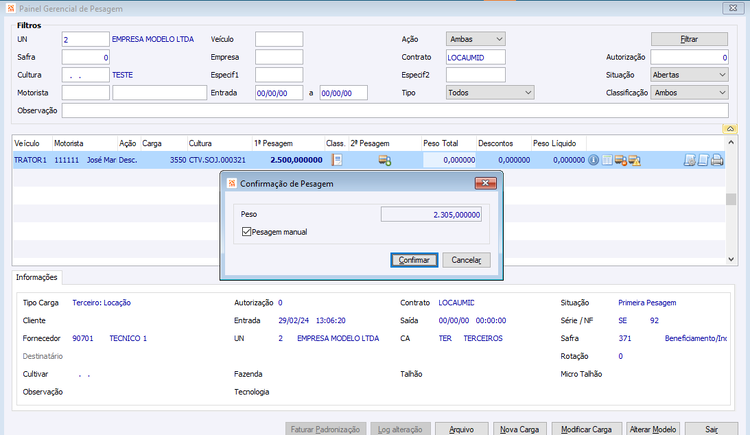The width and height of the screenshot is (750, 435).
Task: Click the Safra filter input field
Action: (86, 57)
